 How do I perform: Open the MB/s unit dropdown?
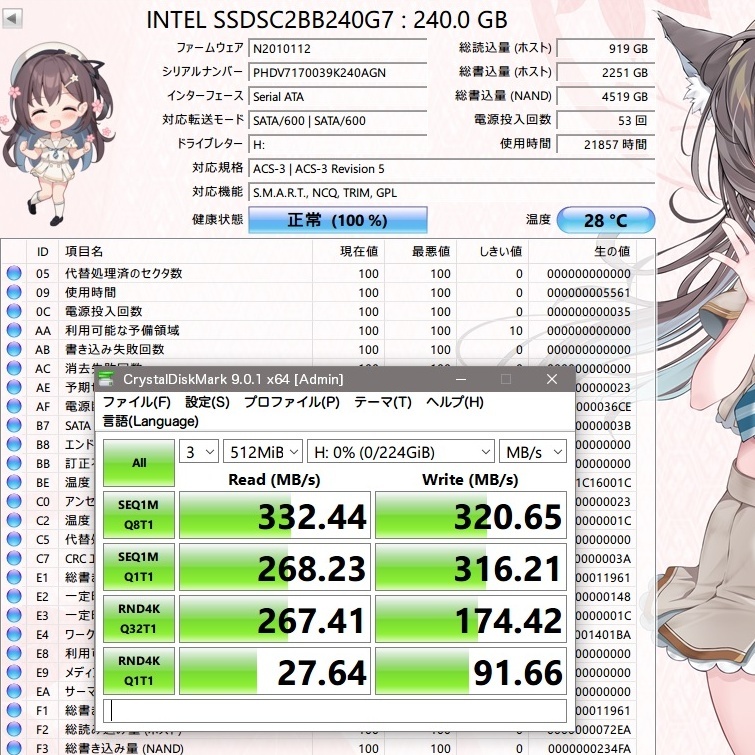[x=533, y=452]
